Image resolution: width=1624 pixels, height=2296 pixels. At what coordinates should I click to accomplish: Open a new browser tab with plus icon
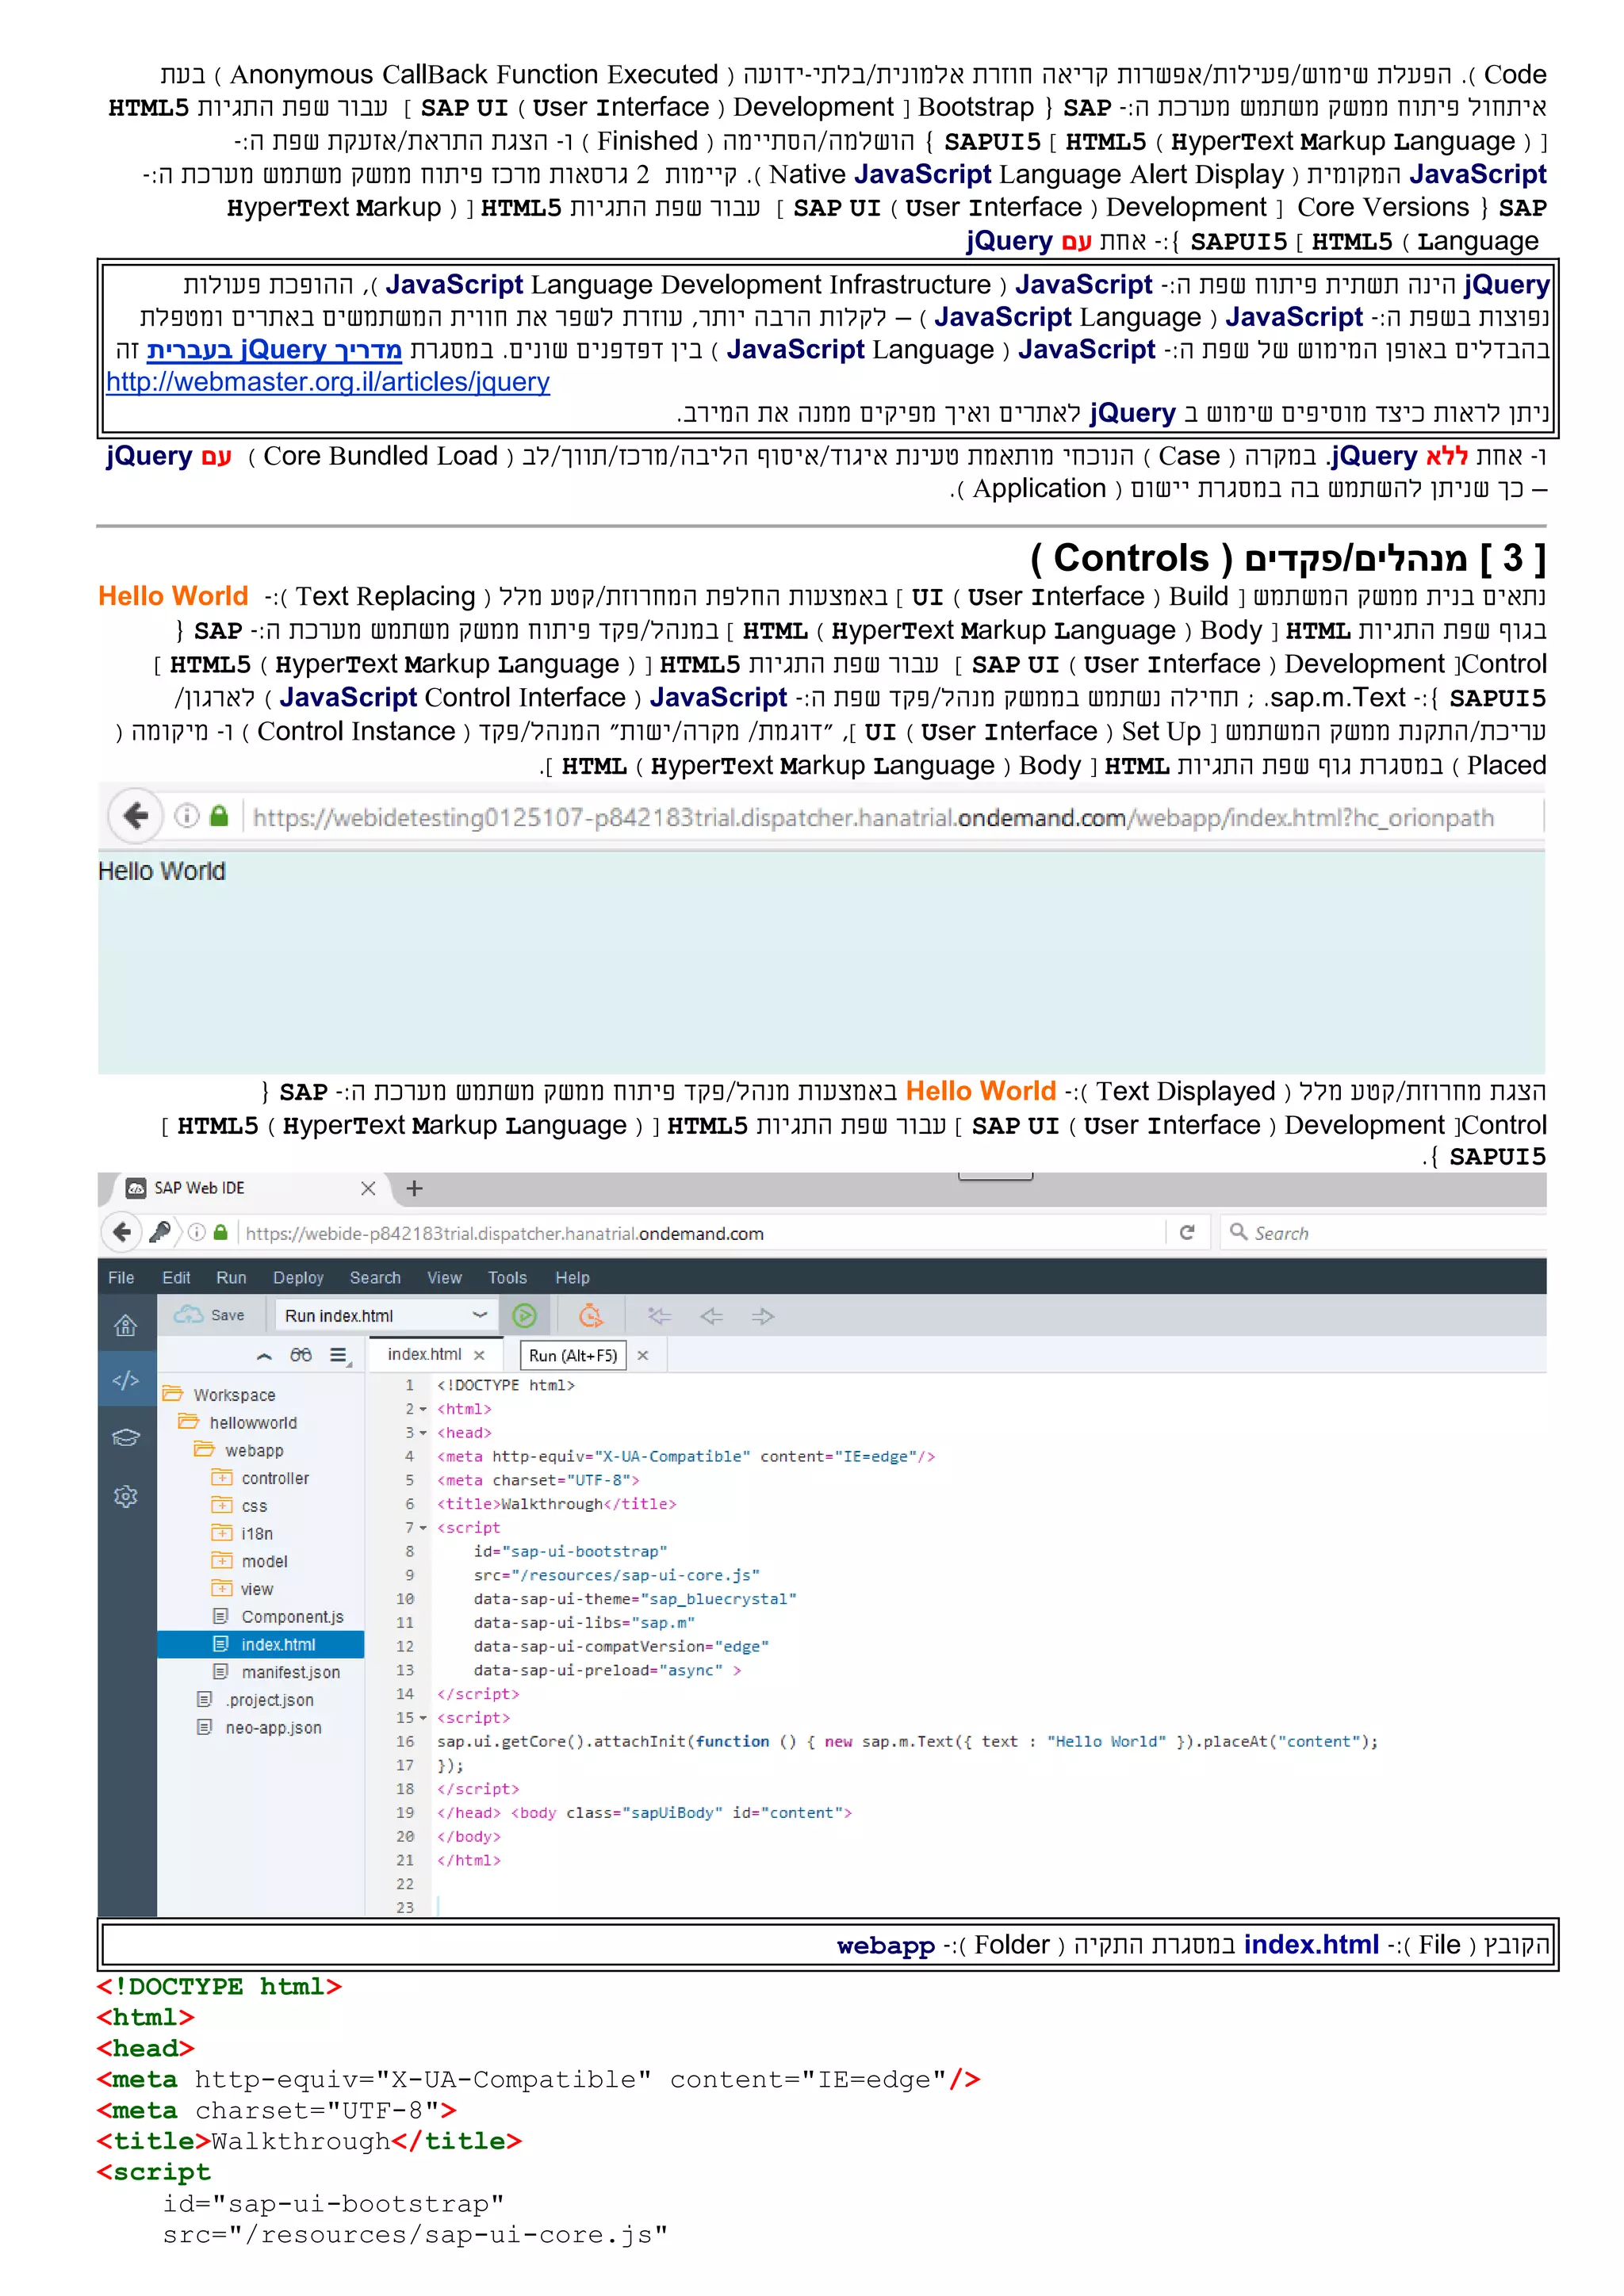[414, 1188]
